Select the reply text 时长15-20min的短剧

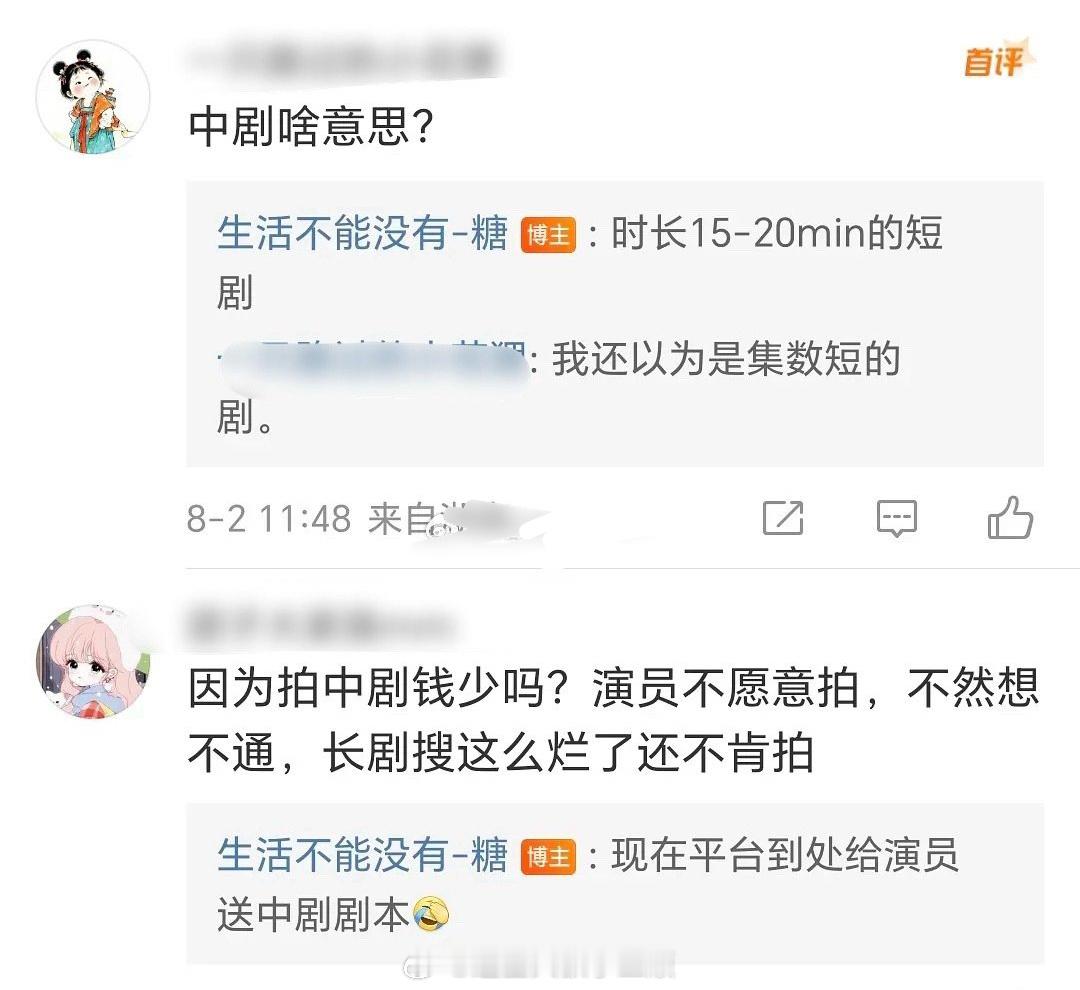point(579,262)
